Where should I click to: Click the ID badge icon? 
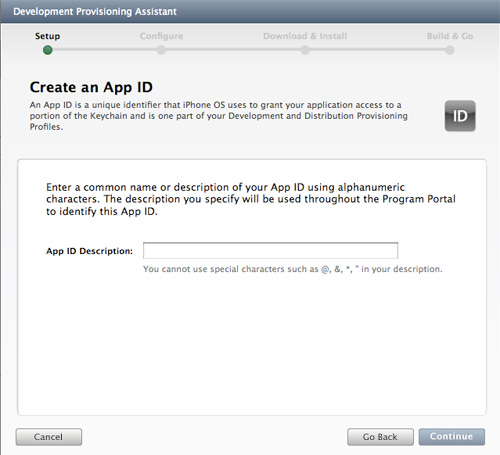tap(460, 116)
